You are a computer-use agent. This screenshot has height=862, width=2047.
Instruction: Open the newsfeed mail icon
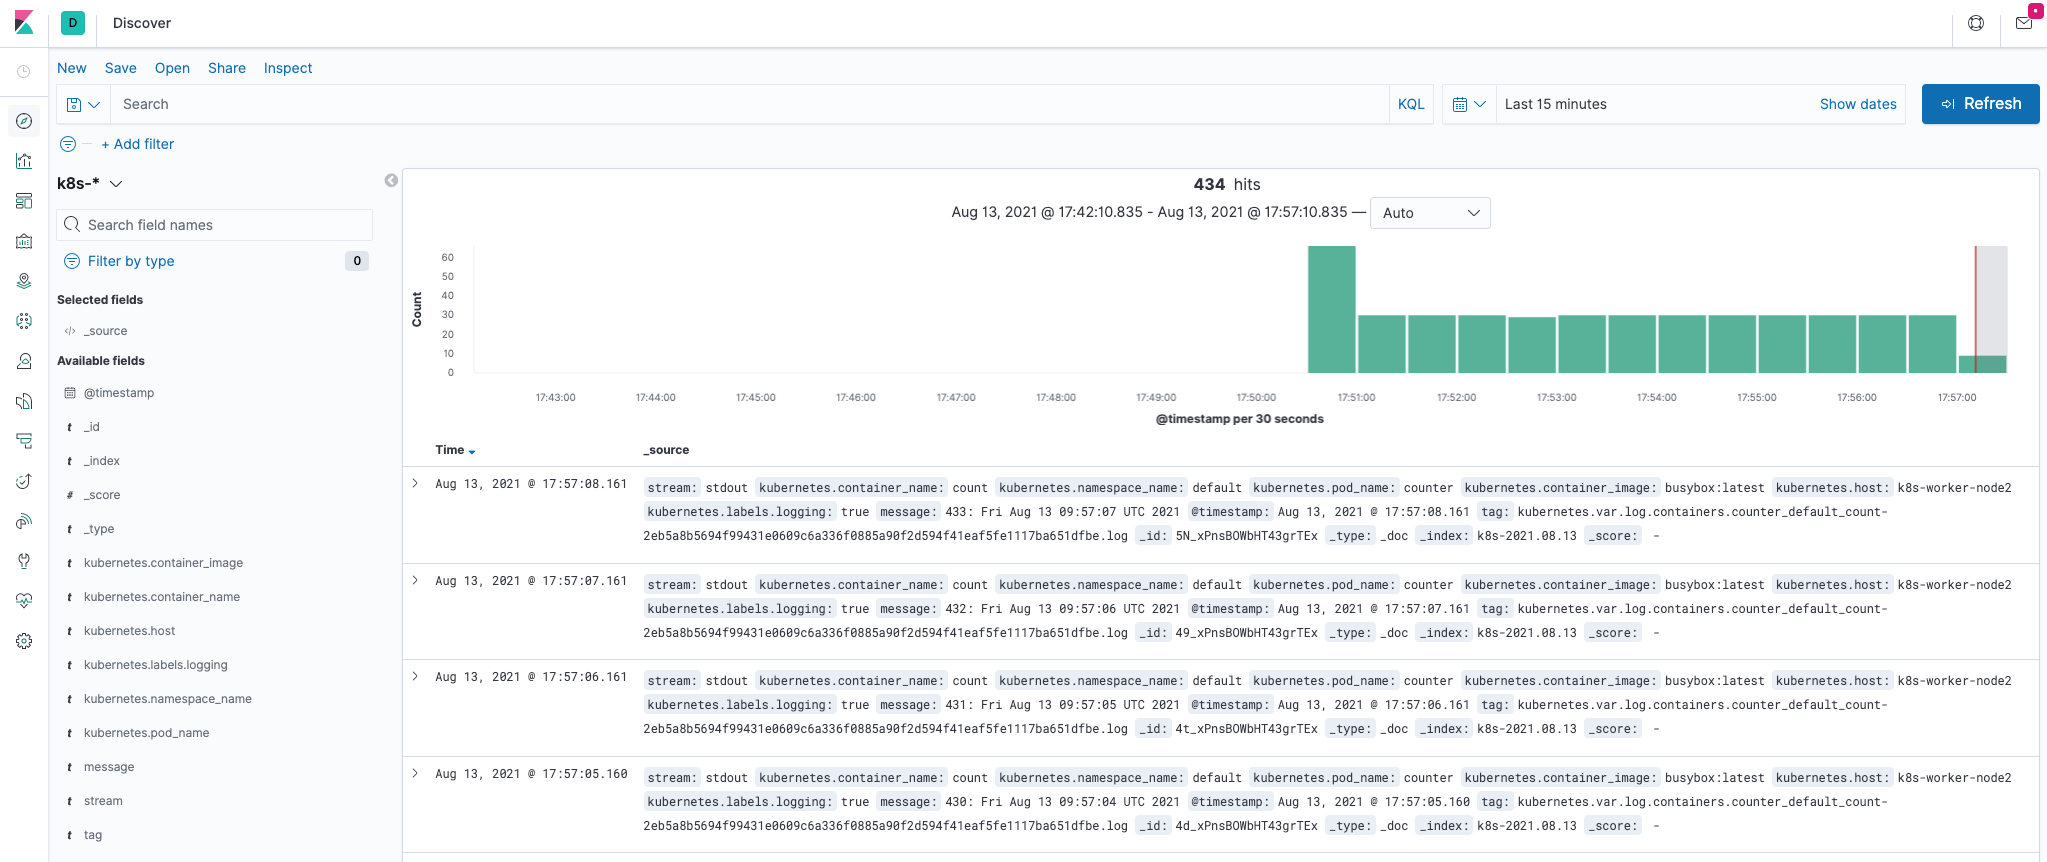(x=2024, y=23)
